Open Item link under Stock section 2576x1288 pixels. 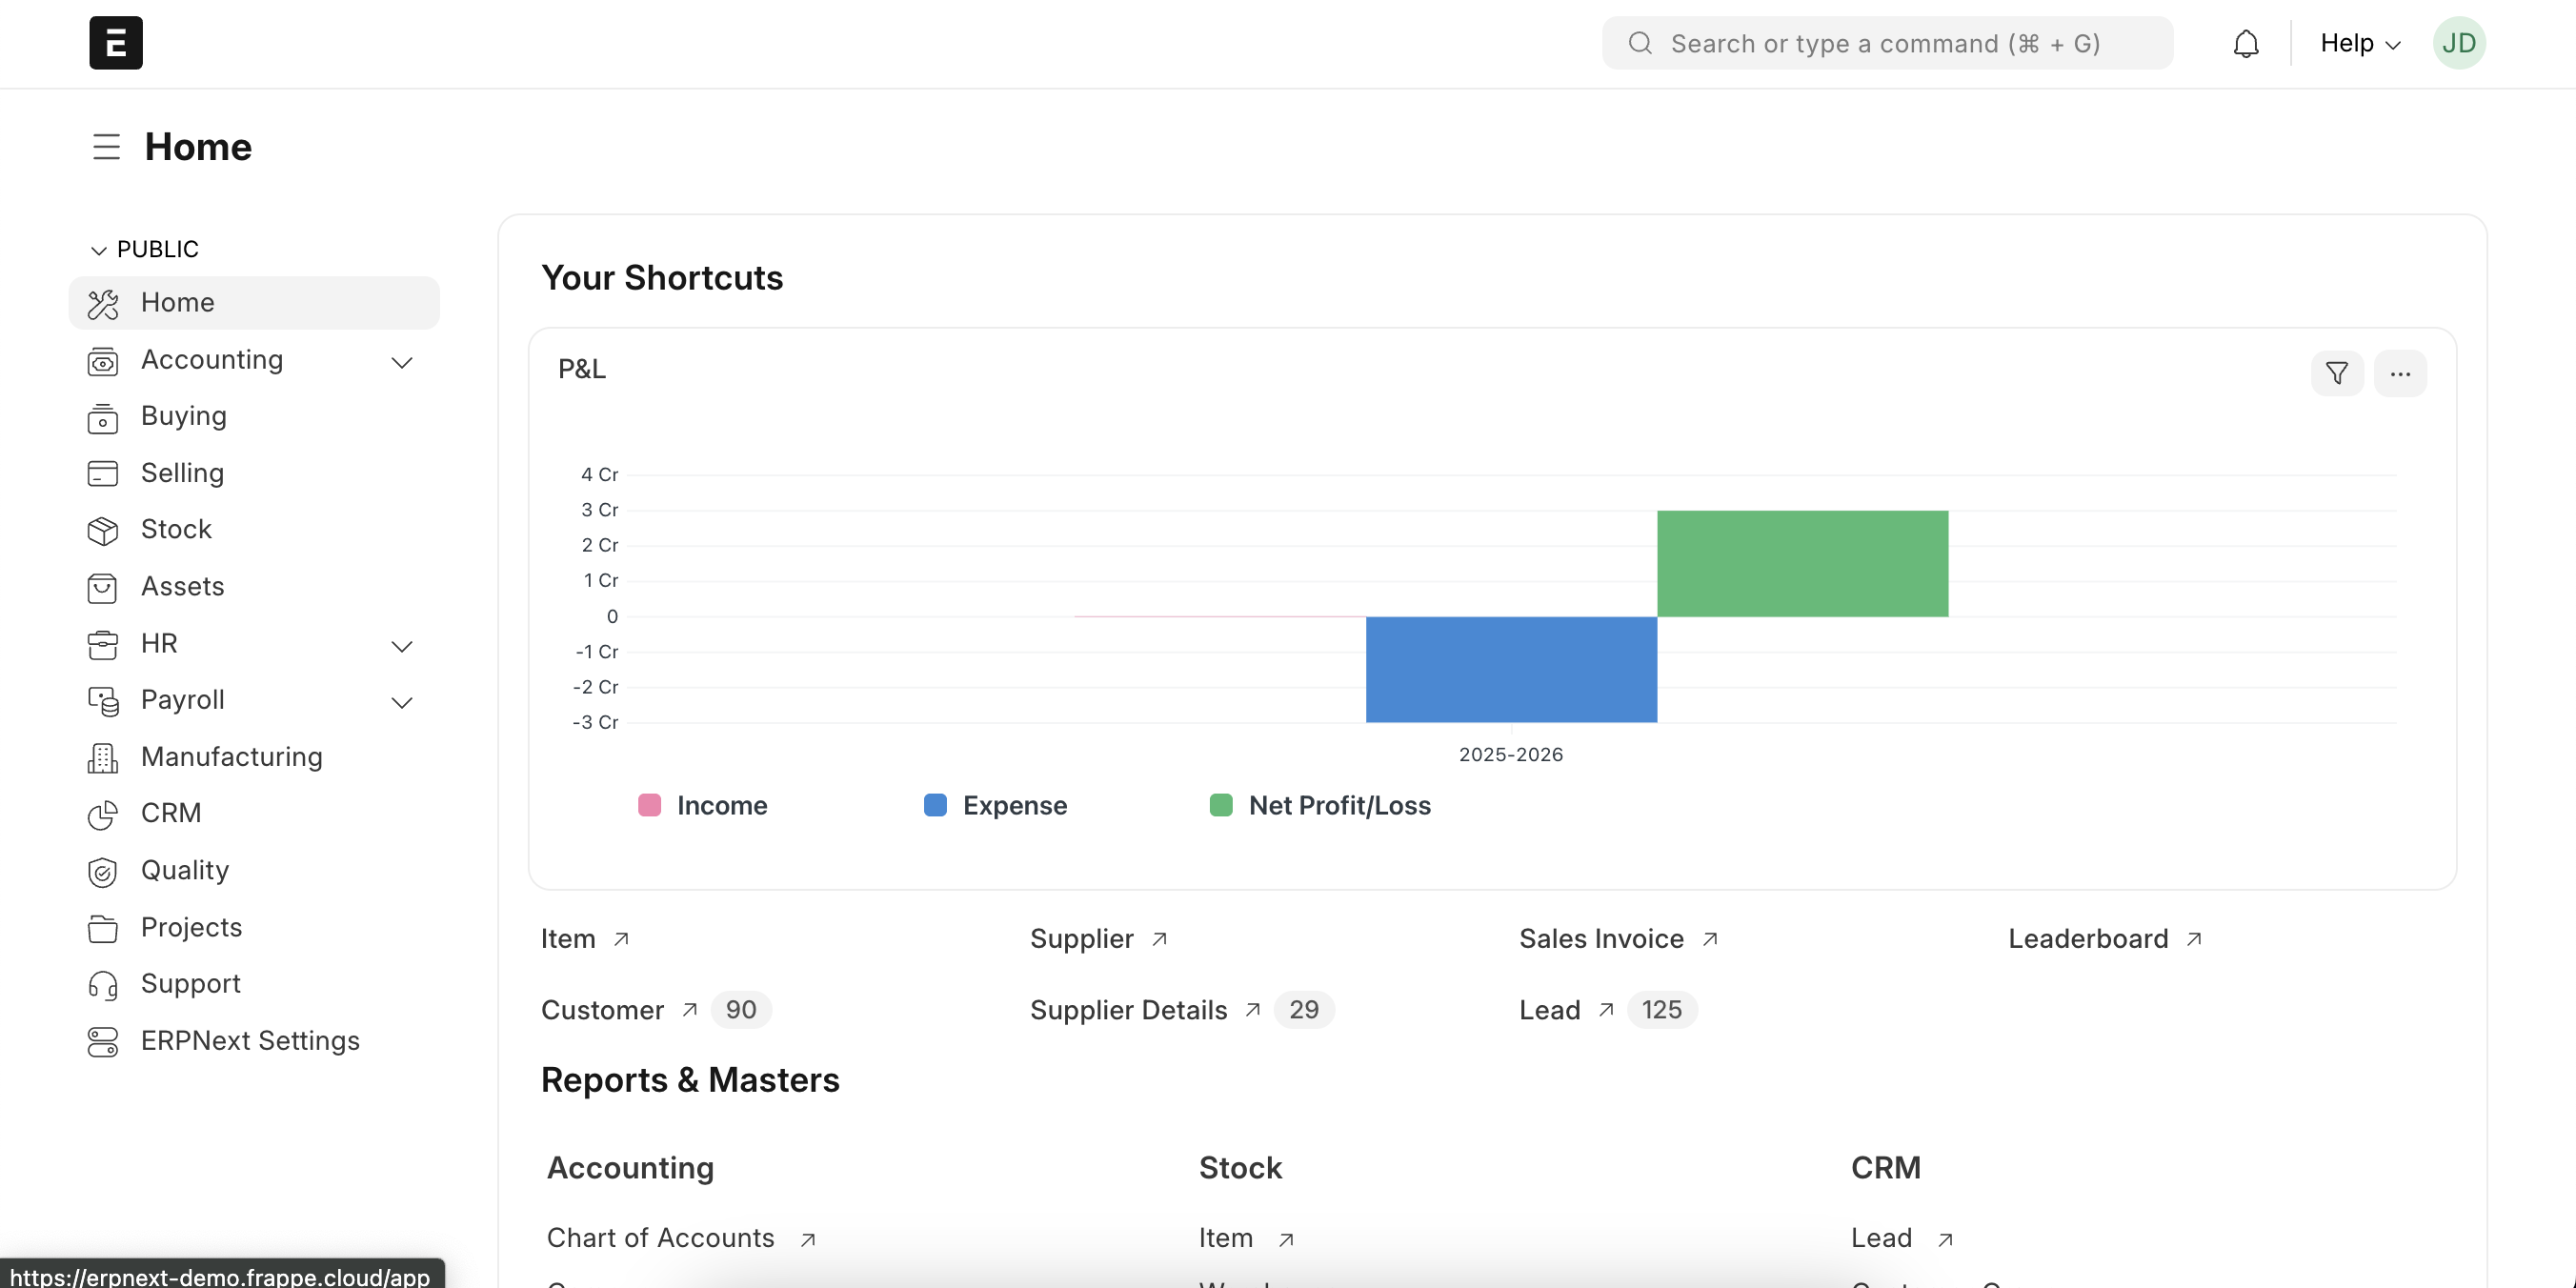[1225, 1238]
